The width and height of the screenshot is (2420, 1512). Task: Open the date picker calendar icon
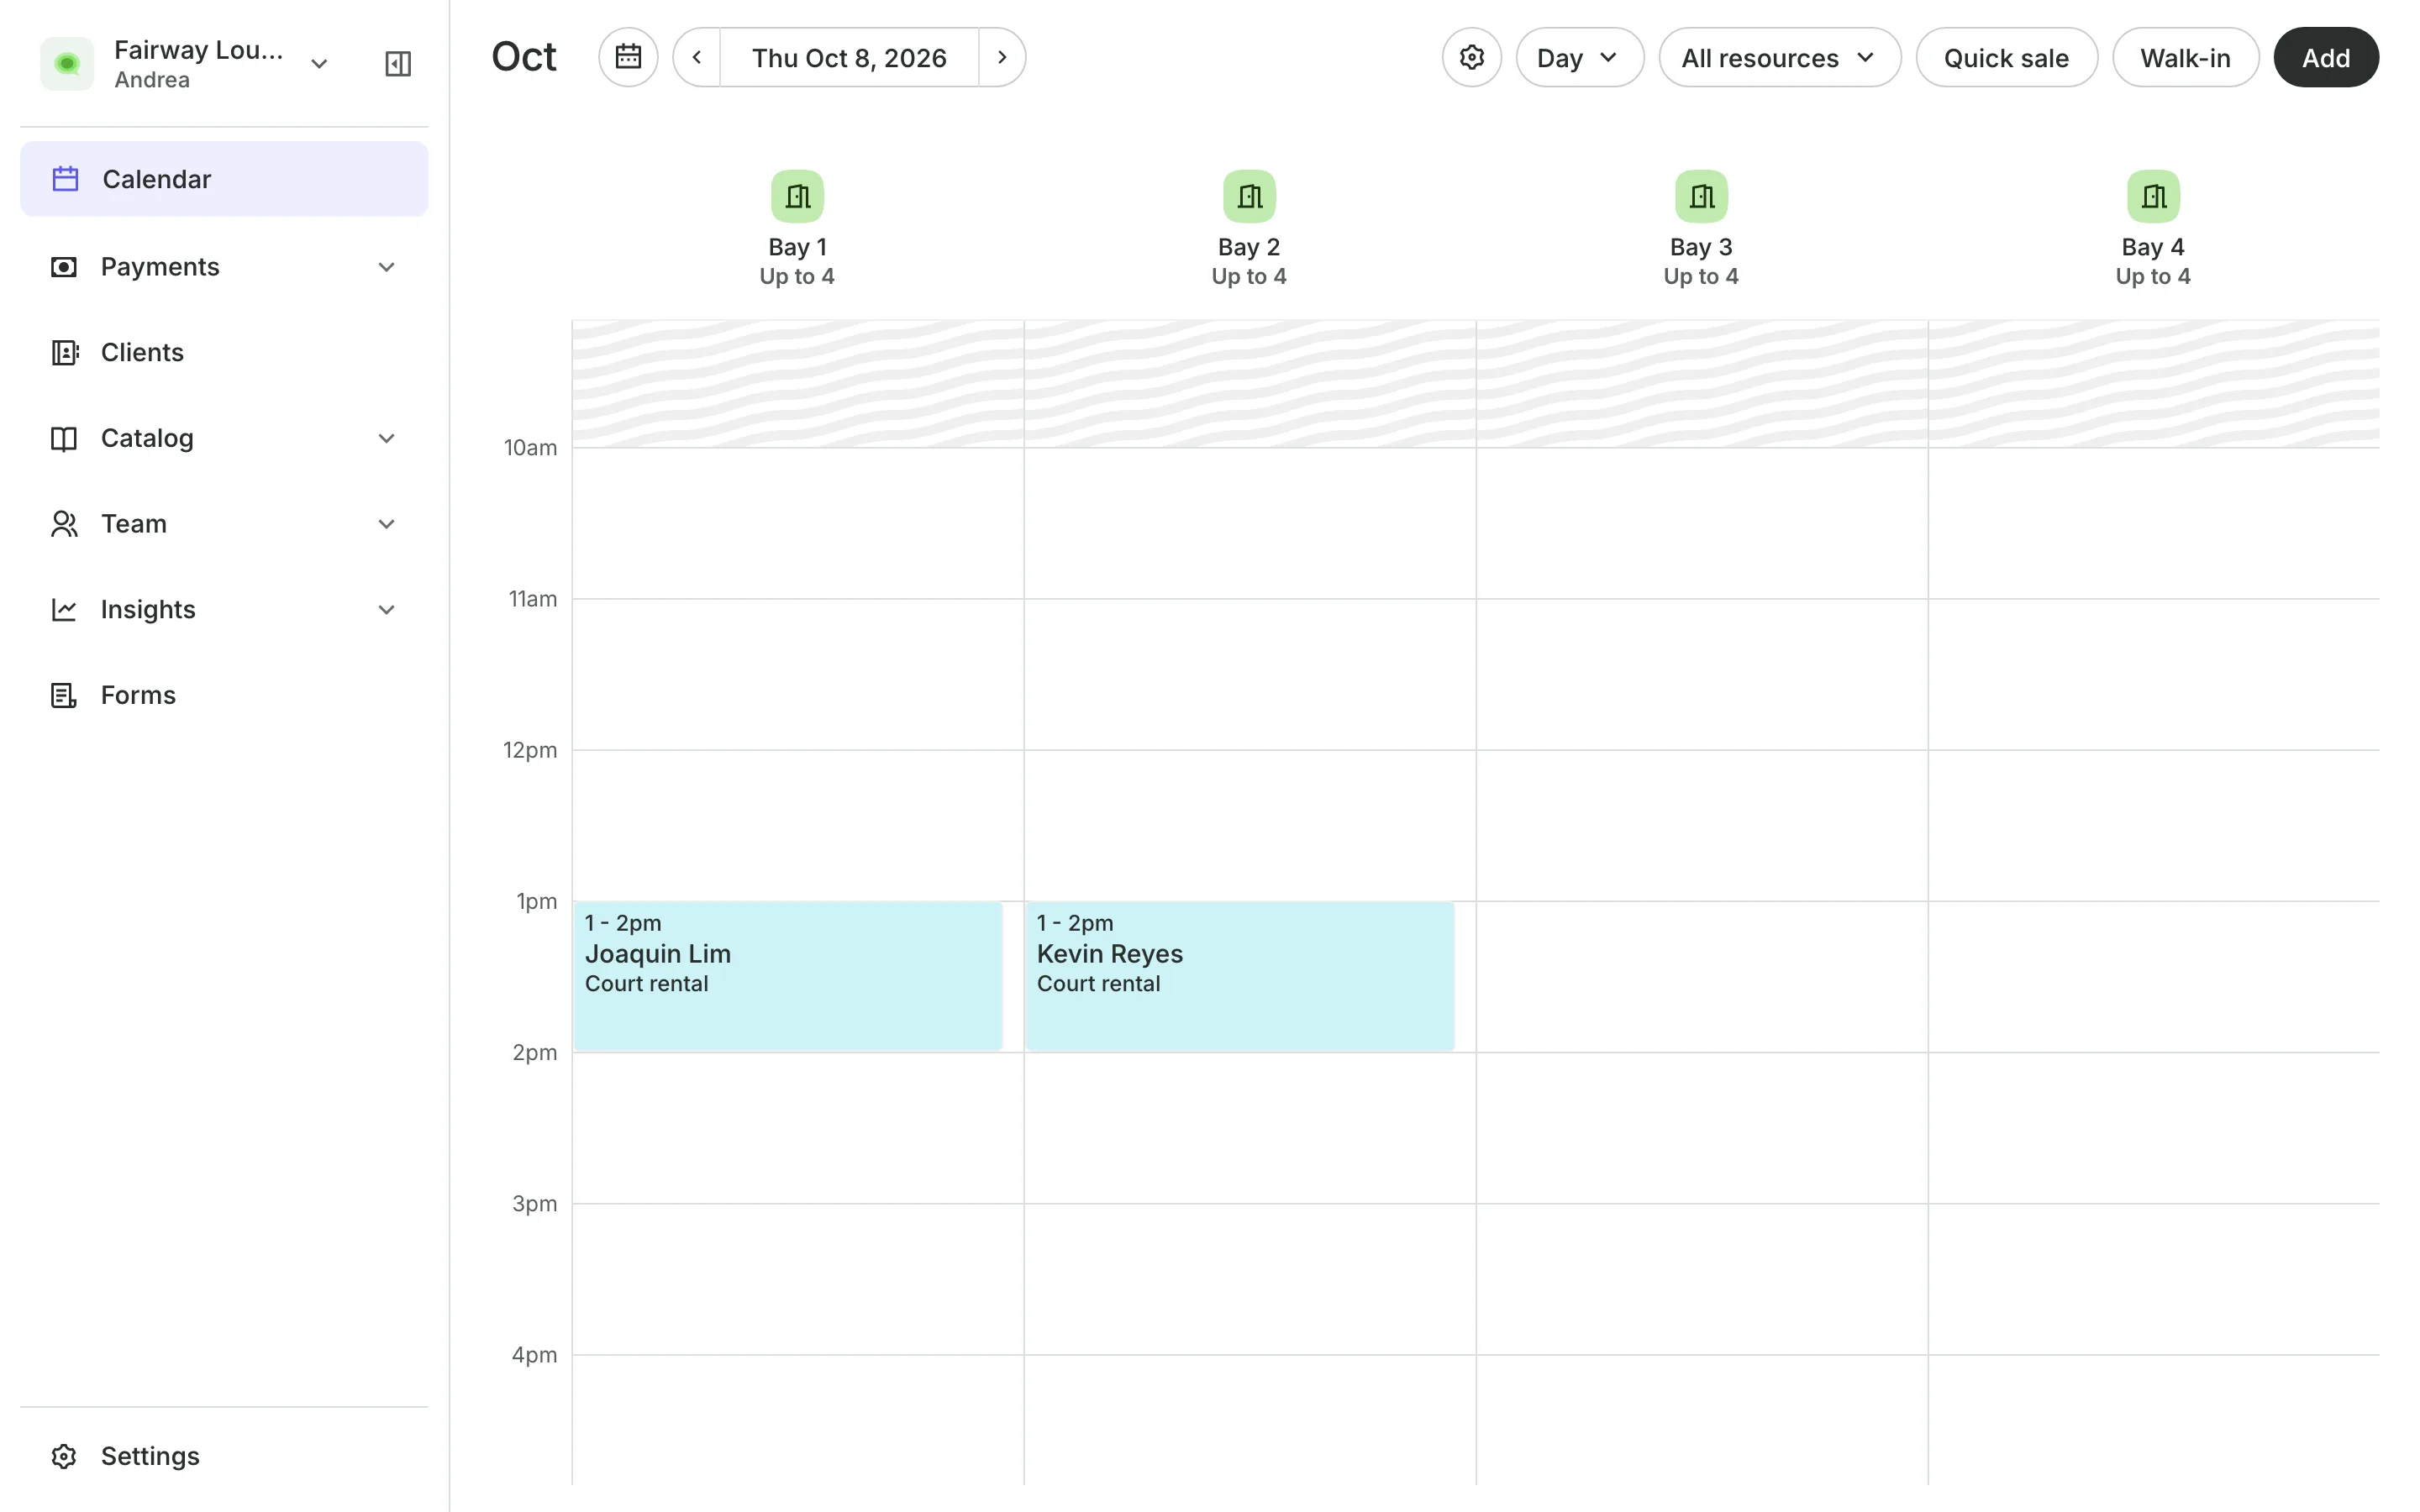pos(628,57)
